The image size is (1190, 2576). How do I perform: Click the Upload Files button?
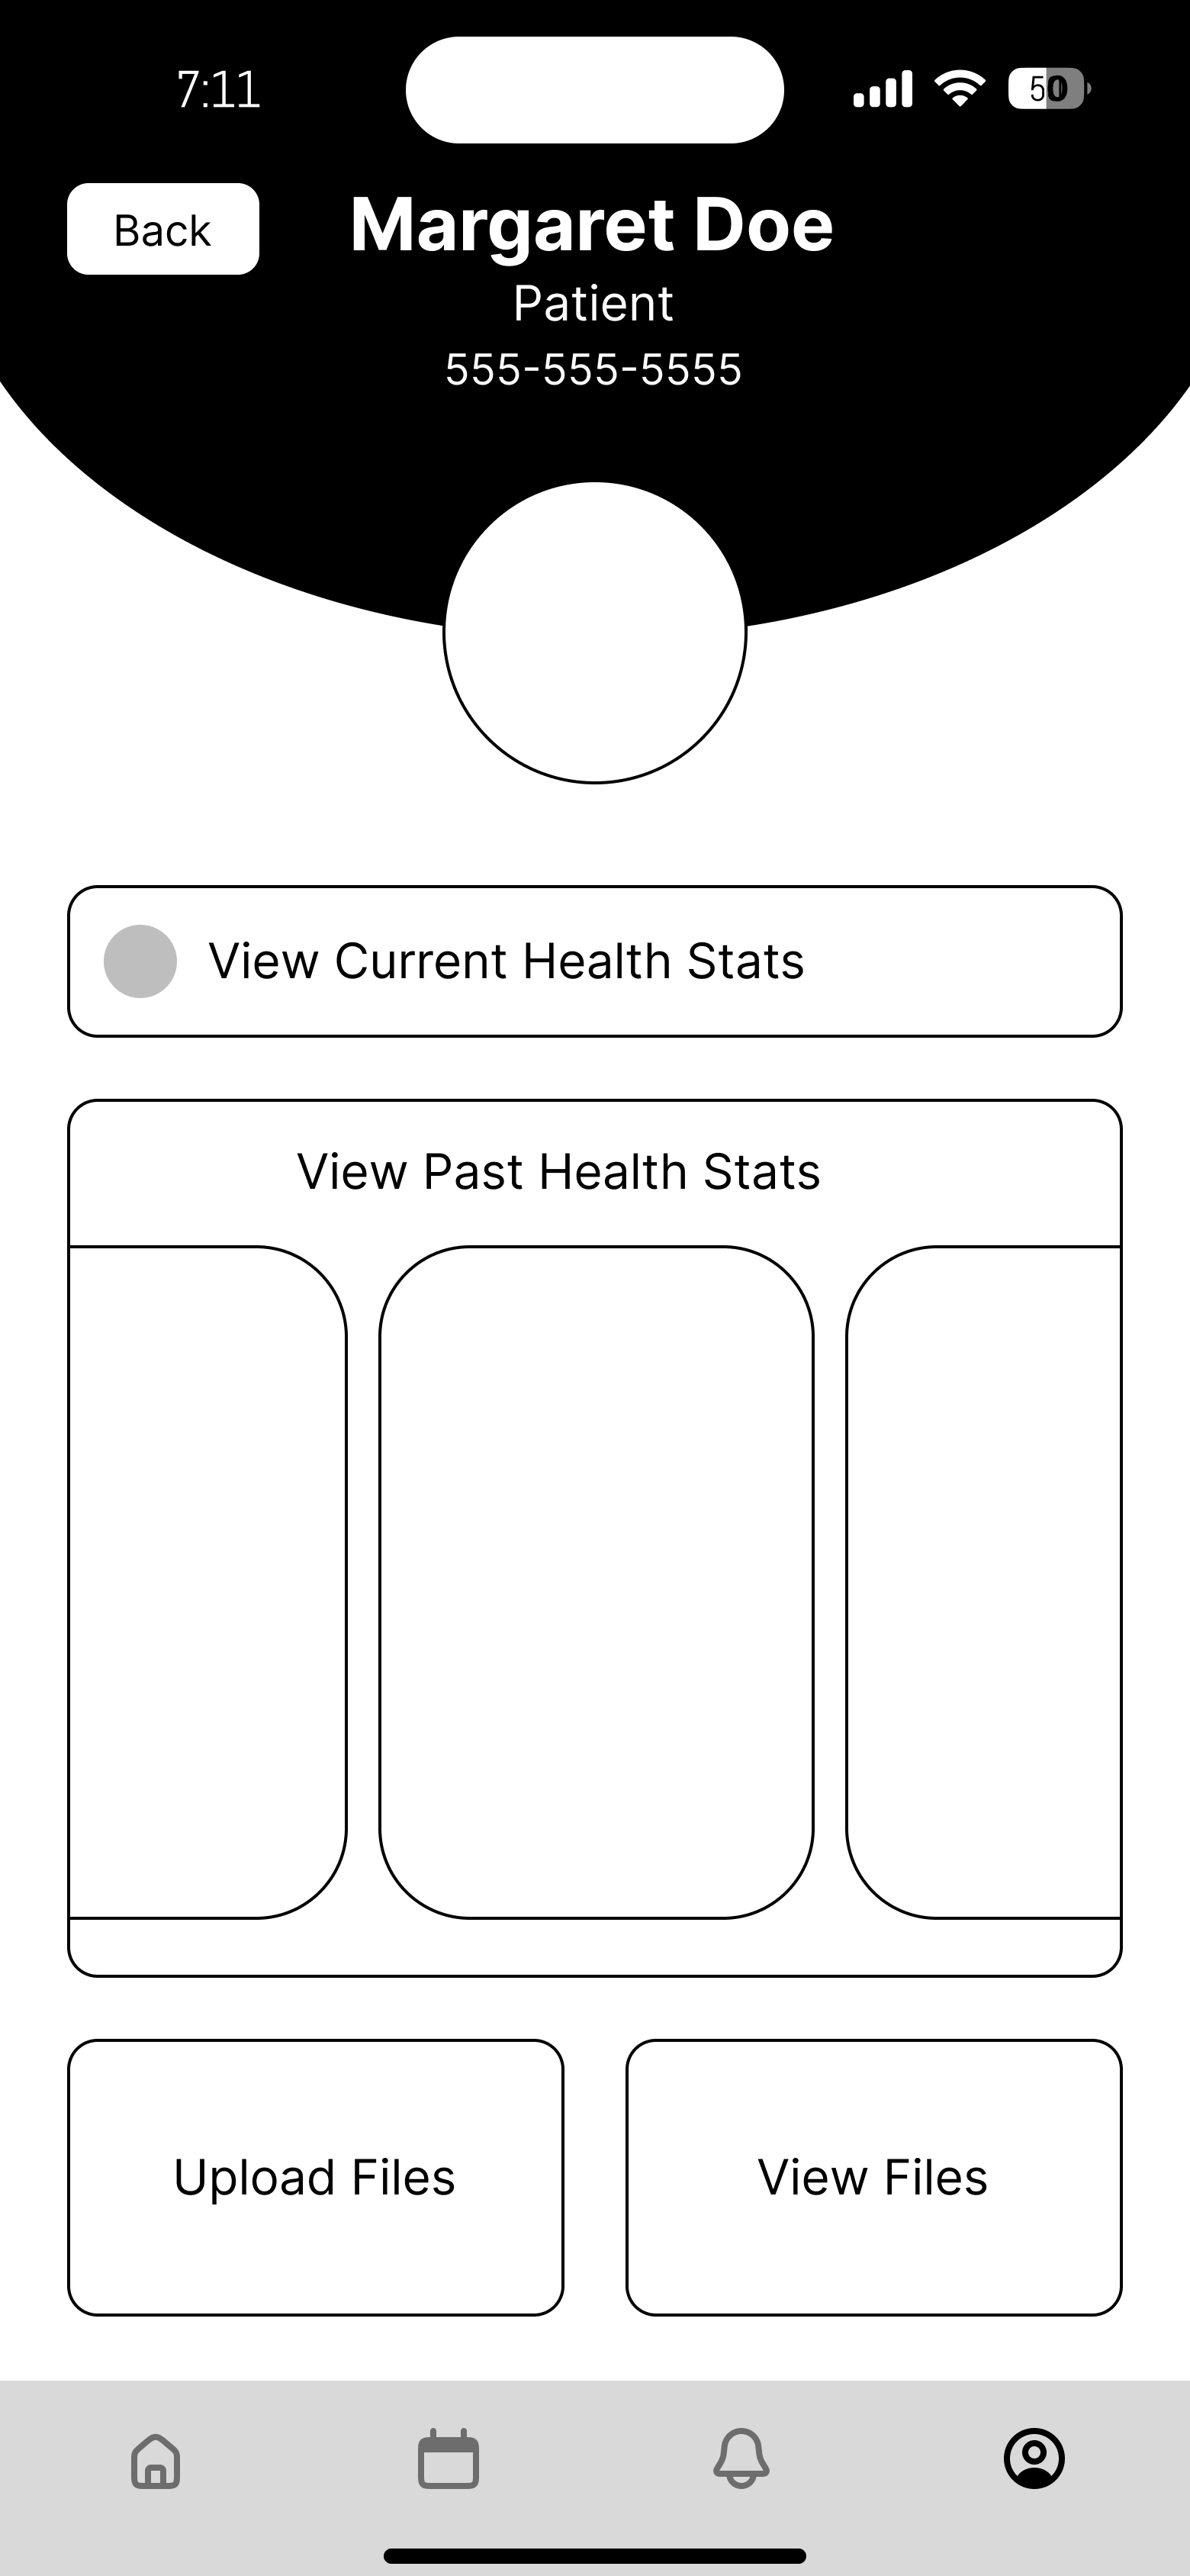[x=316, y=2177]
